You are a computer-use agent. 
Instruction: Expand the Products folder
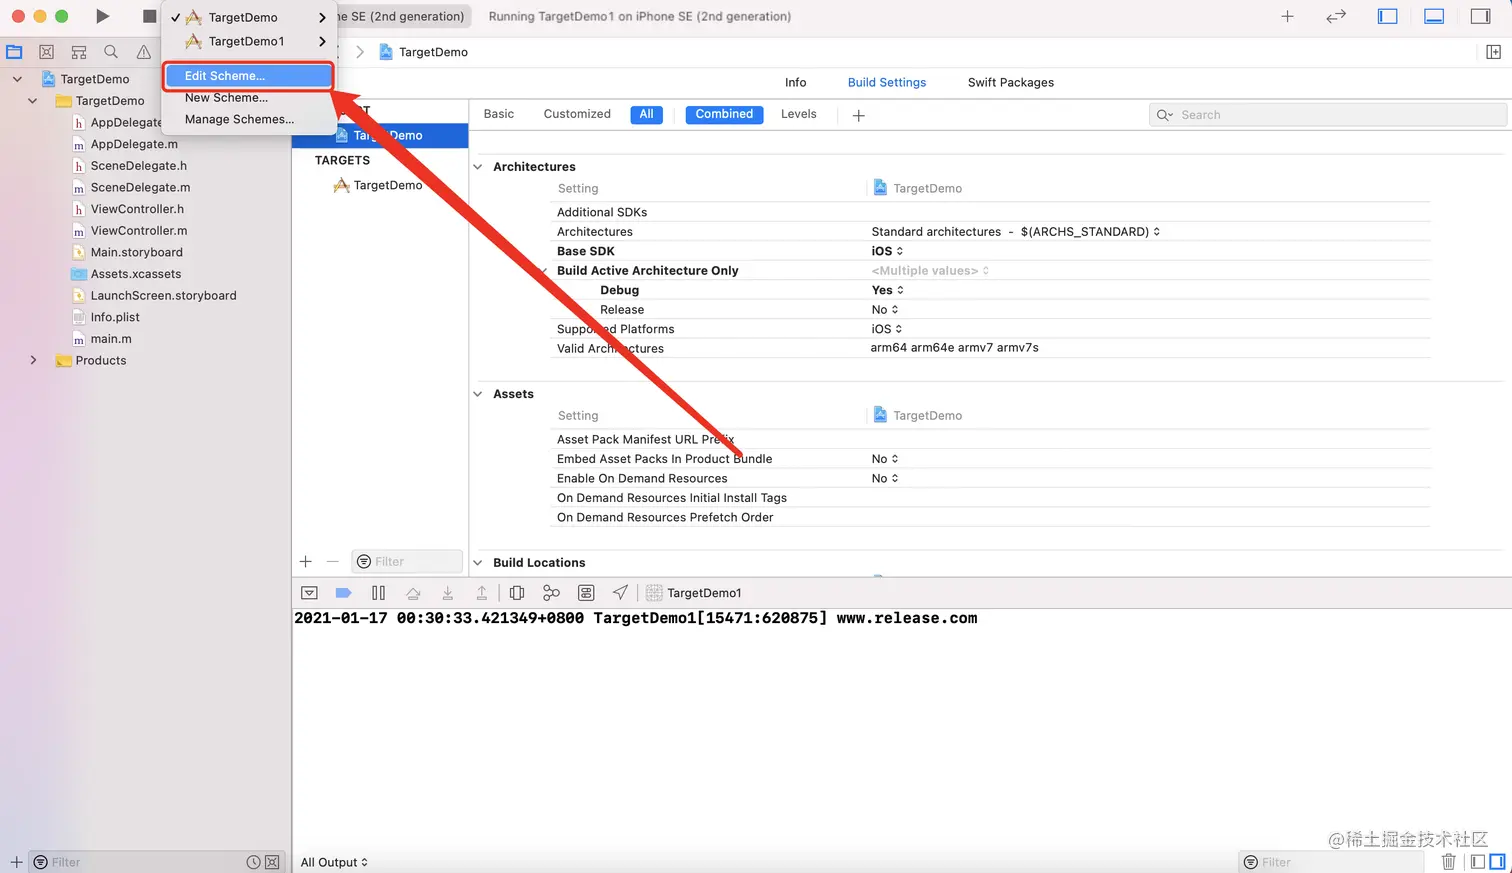tap(33, 361)
